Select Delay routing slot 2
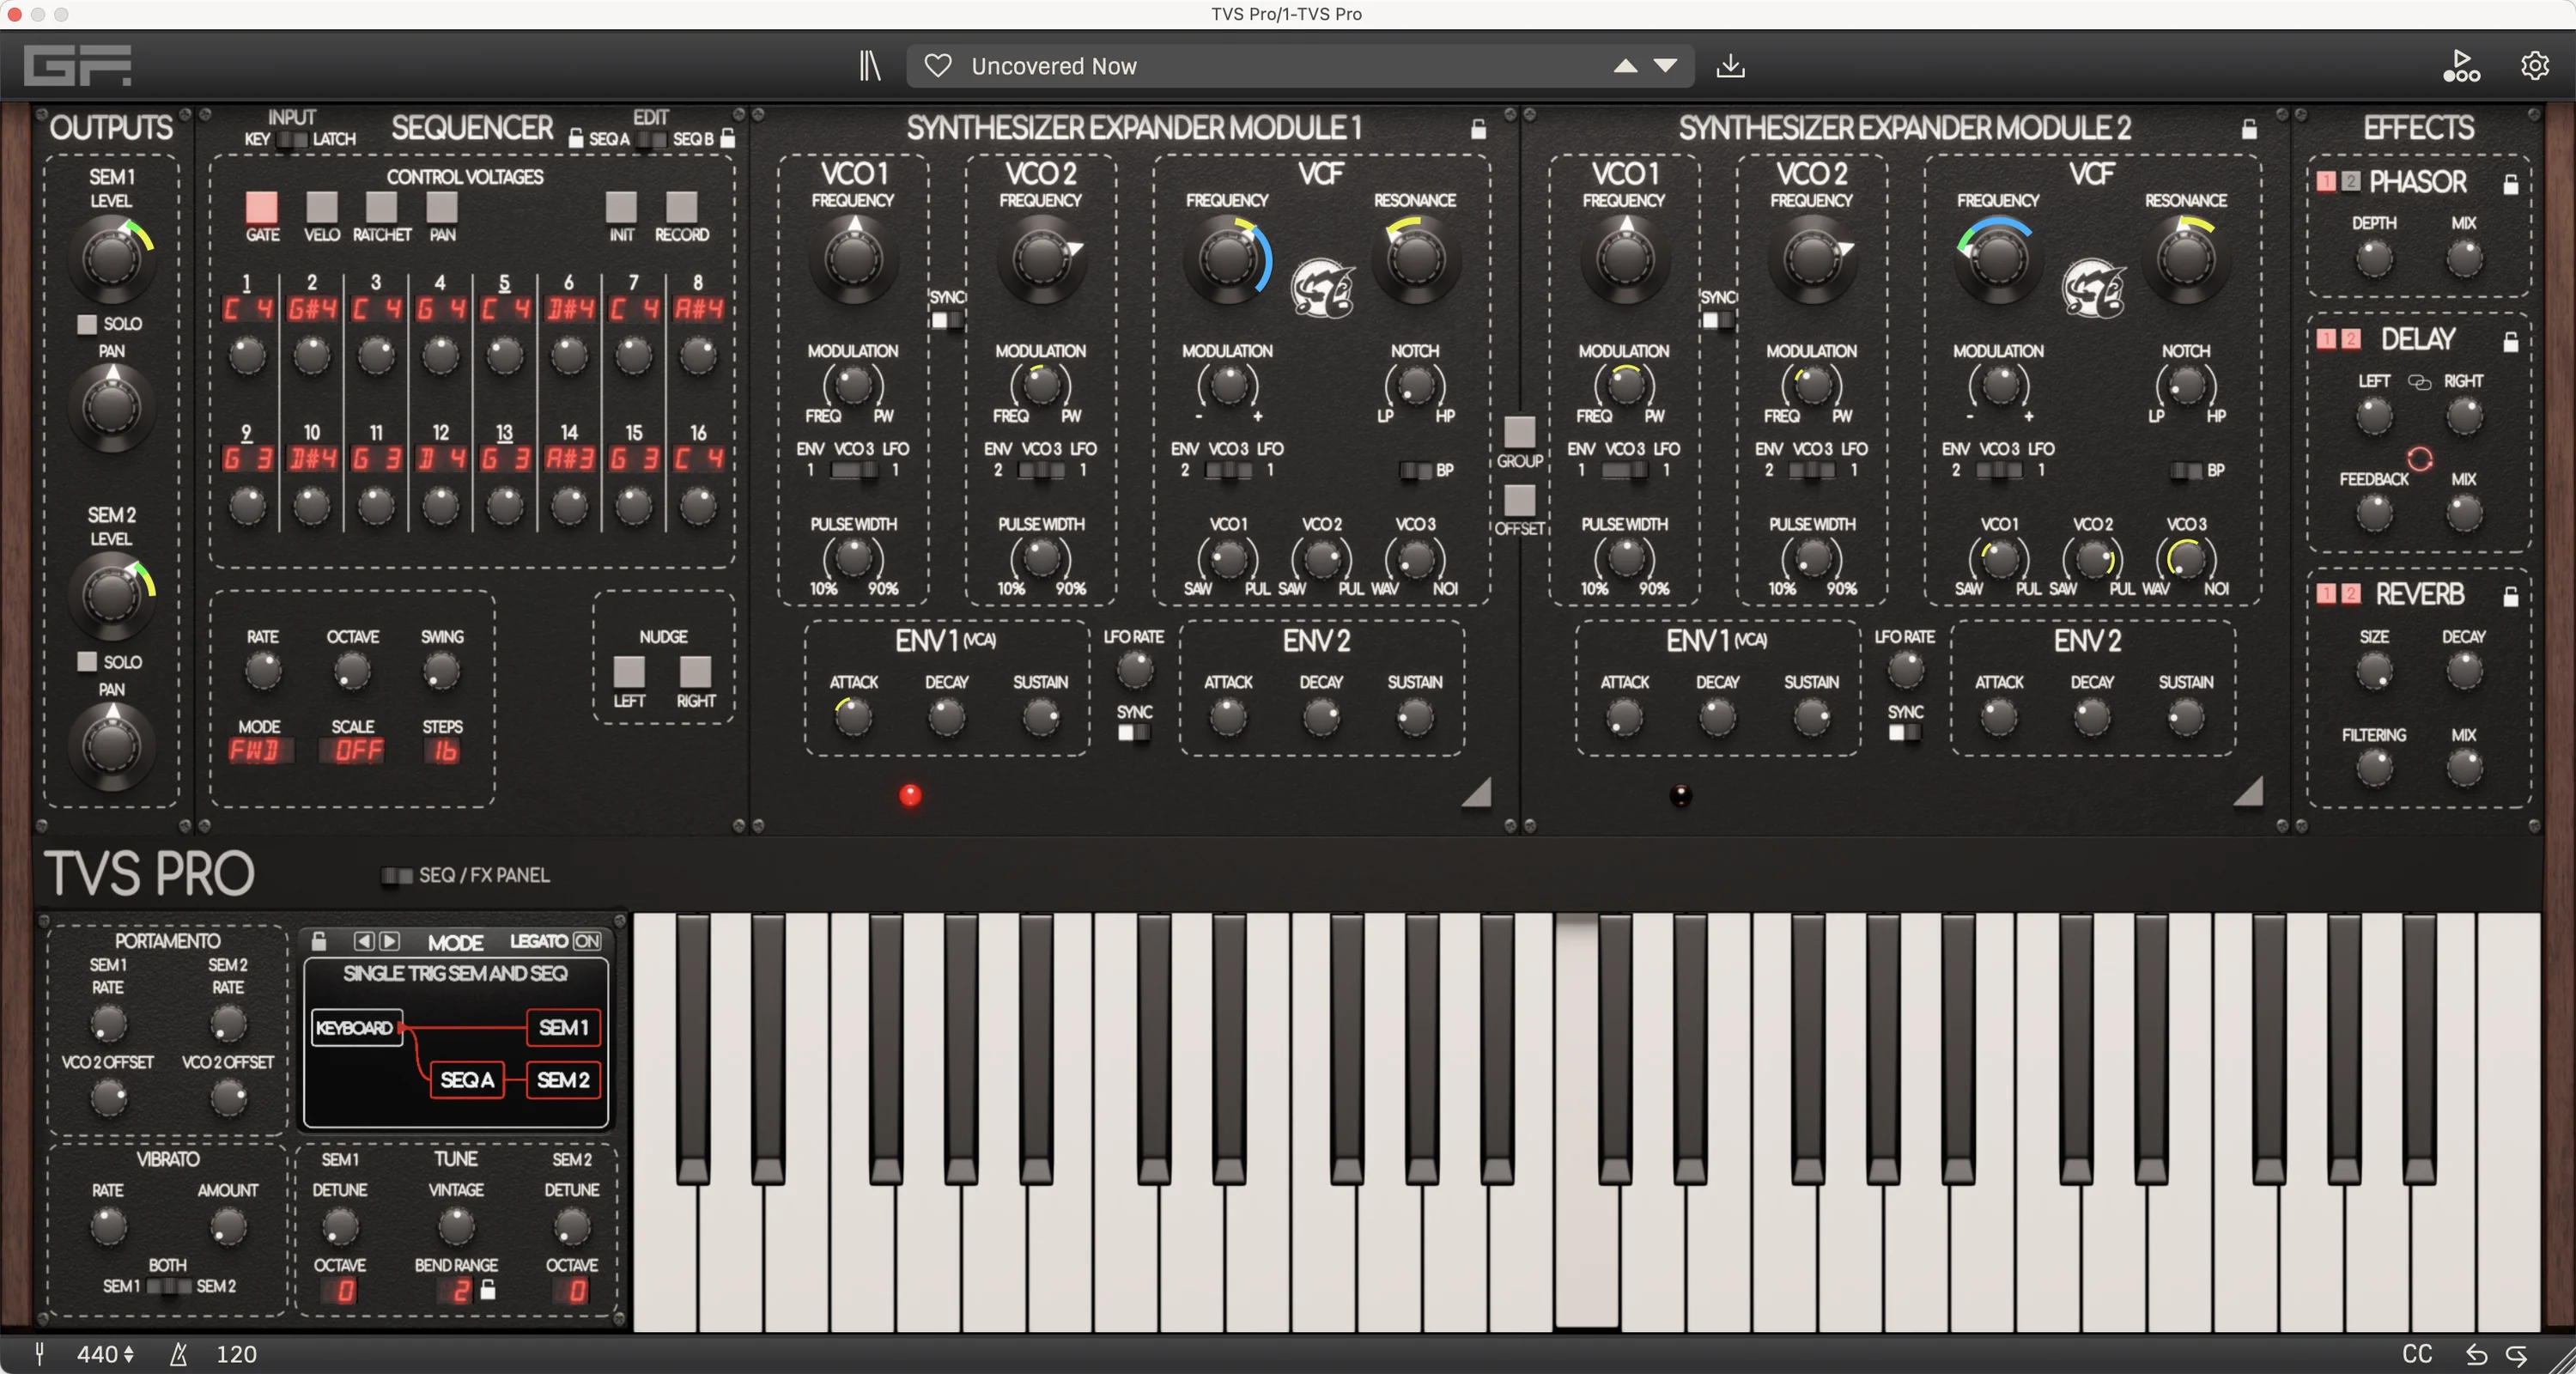The width and height of the screenshot is (2576, 1374). [2350, 339]
